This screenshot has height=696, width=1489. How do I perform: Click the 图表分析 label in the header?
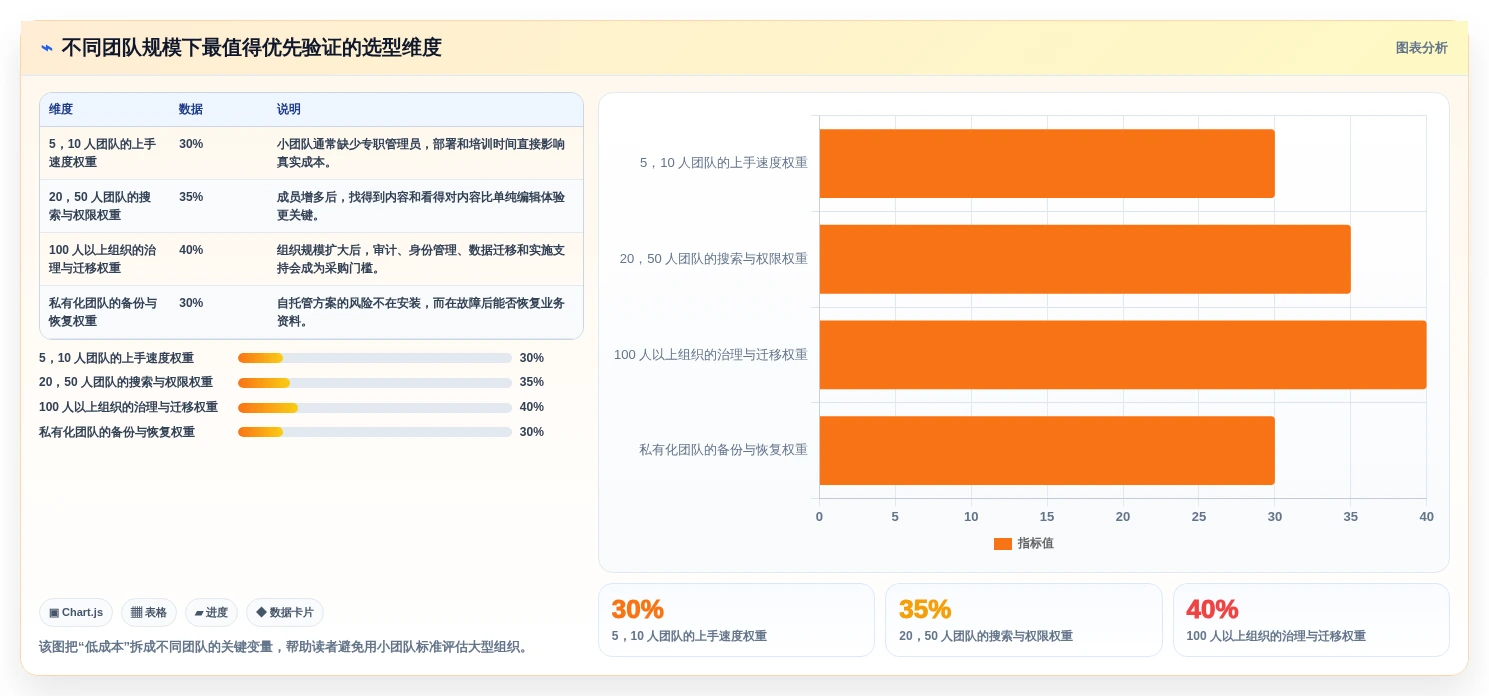(1421, 48)
